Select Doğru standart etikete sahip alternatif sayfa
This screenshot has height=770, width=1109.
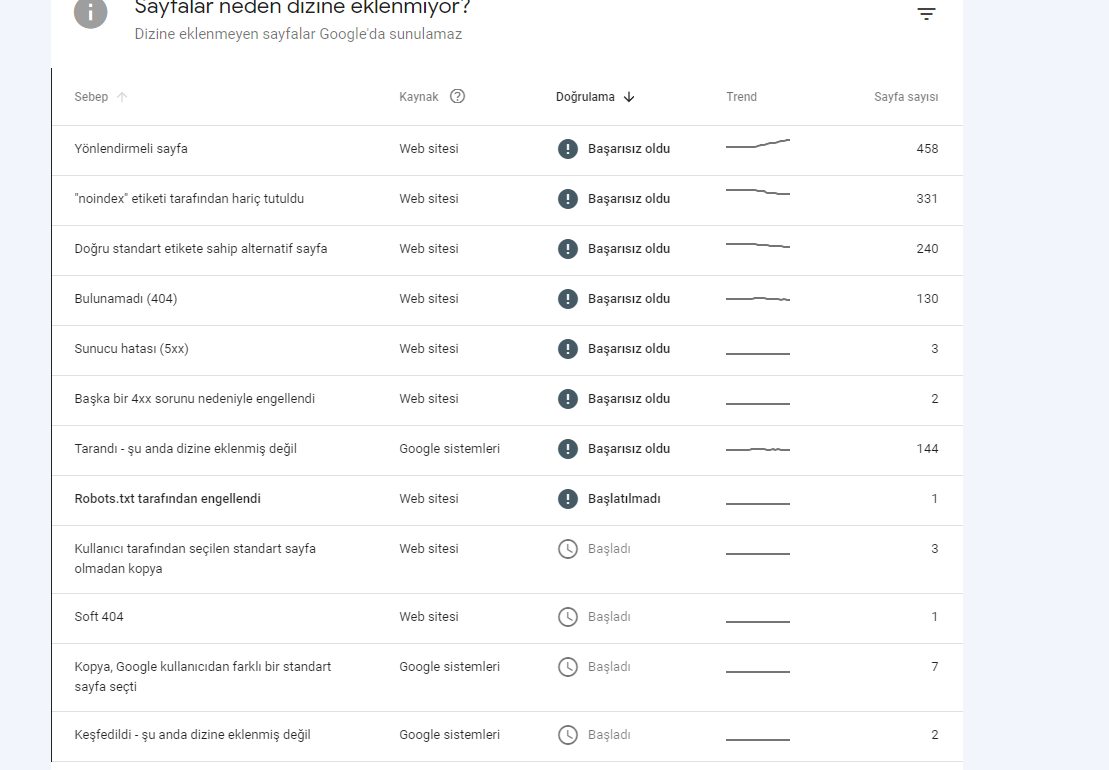click(x=508, y=249)
